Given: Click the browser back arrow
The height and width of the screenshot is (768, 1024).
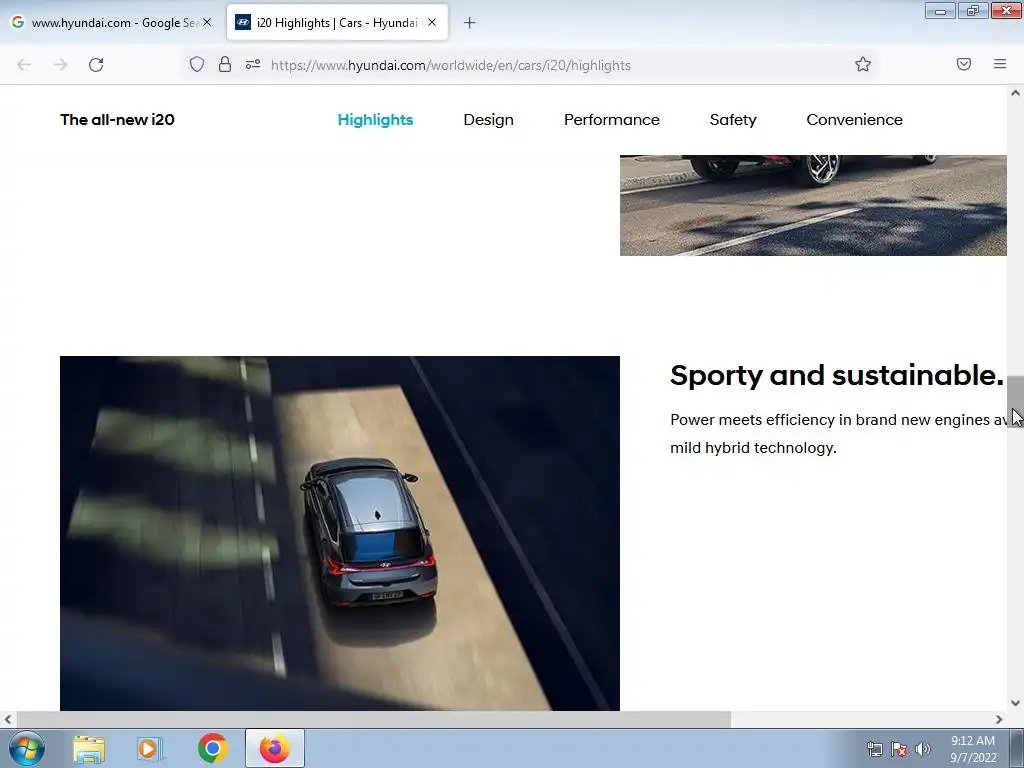Looking at the screenshot, I should point(24,65).
